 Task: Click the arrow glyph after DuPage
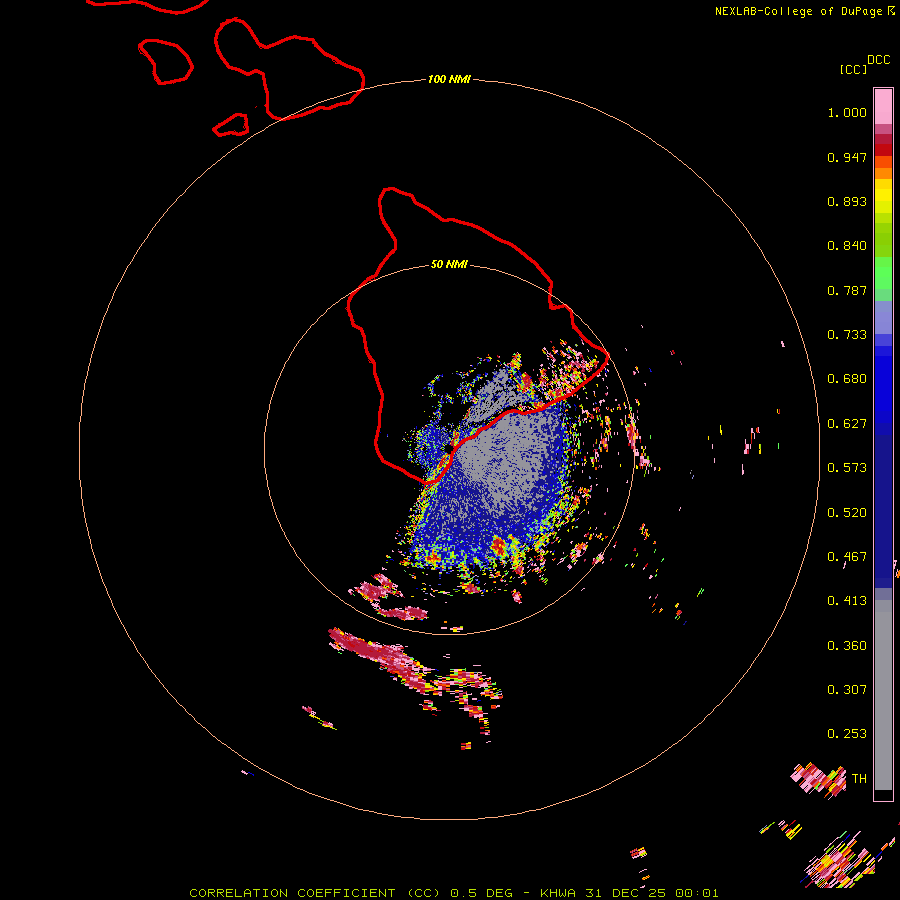click(x=891, y=11)
